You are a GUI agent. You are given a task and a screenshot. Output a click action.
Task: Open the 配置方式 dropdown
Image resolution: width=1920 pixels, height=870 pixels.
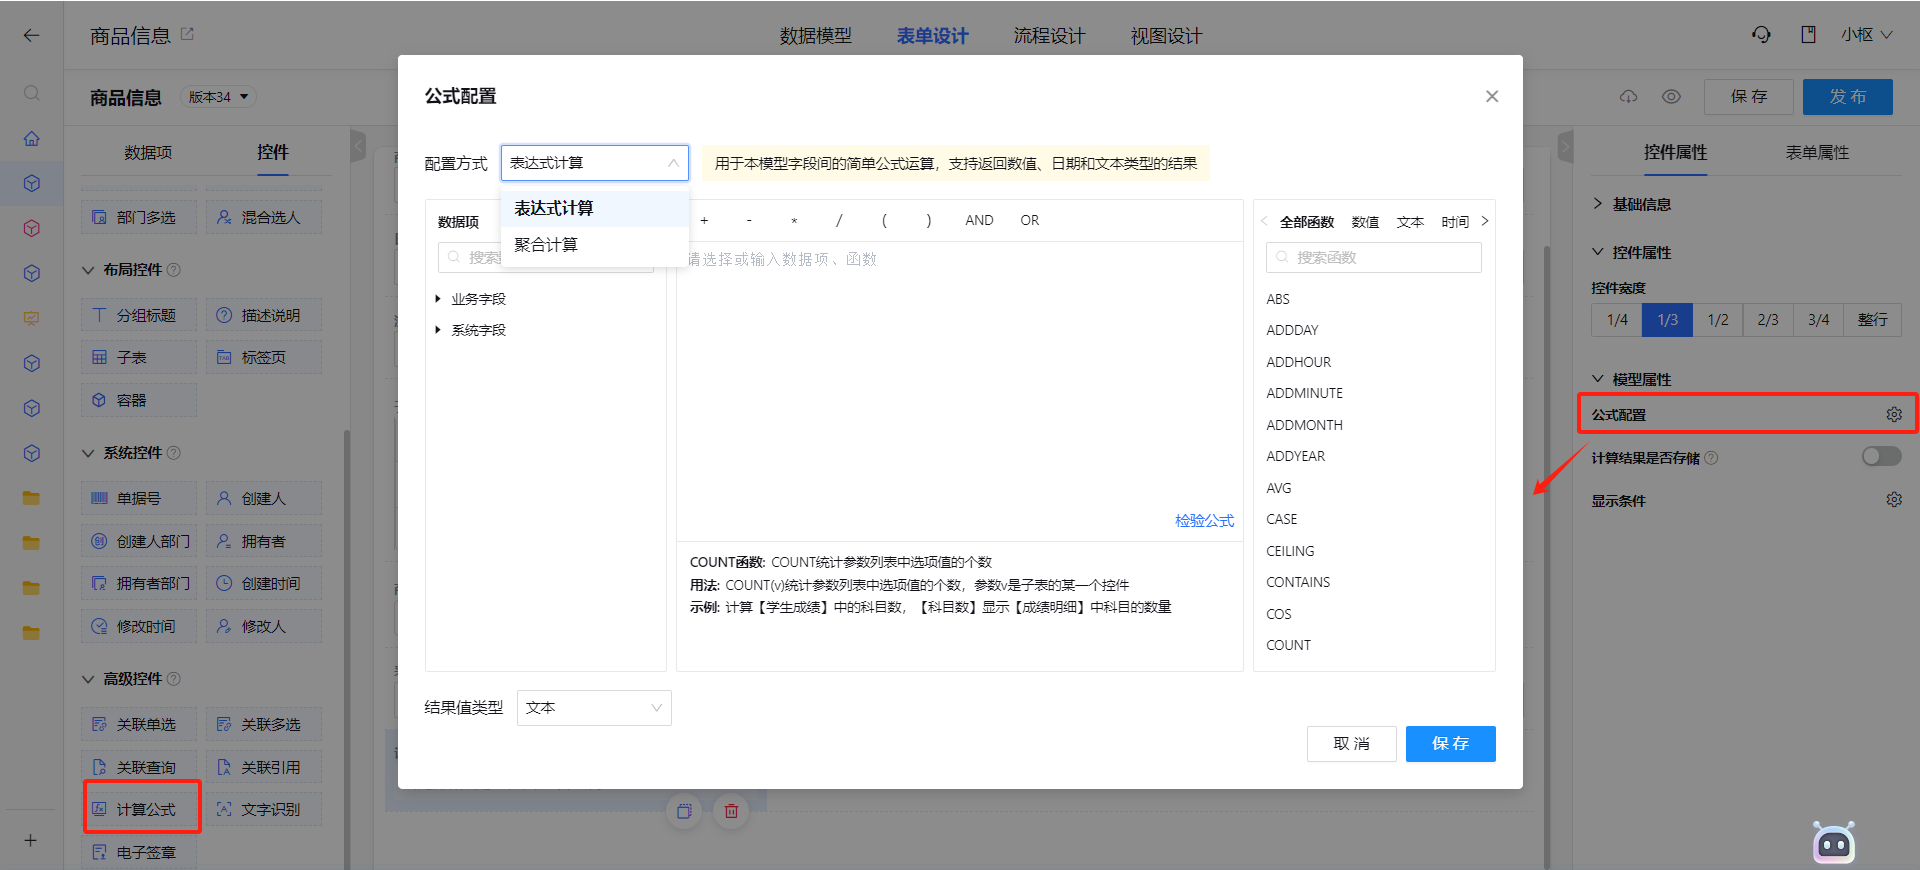594,163
